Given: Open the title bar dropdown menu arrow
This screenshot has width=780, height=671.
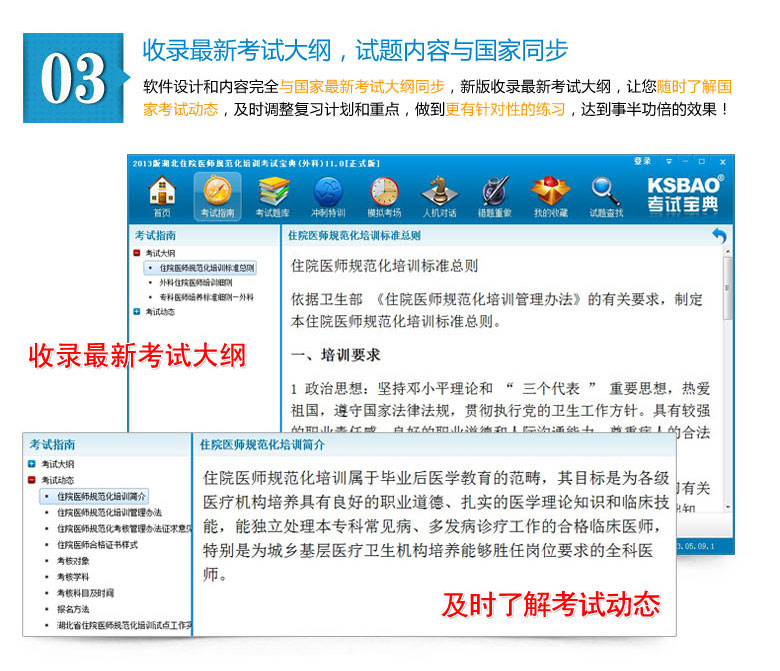Looking at the screenshot, I should pos(669,162).
